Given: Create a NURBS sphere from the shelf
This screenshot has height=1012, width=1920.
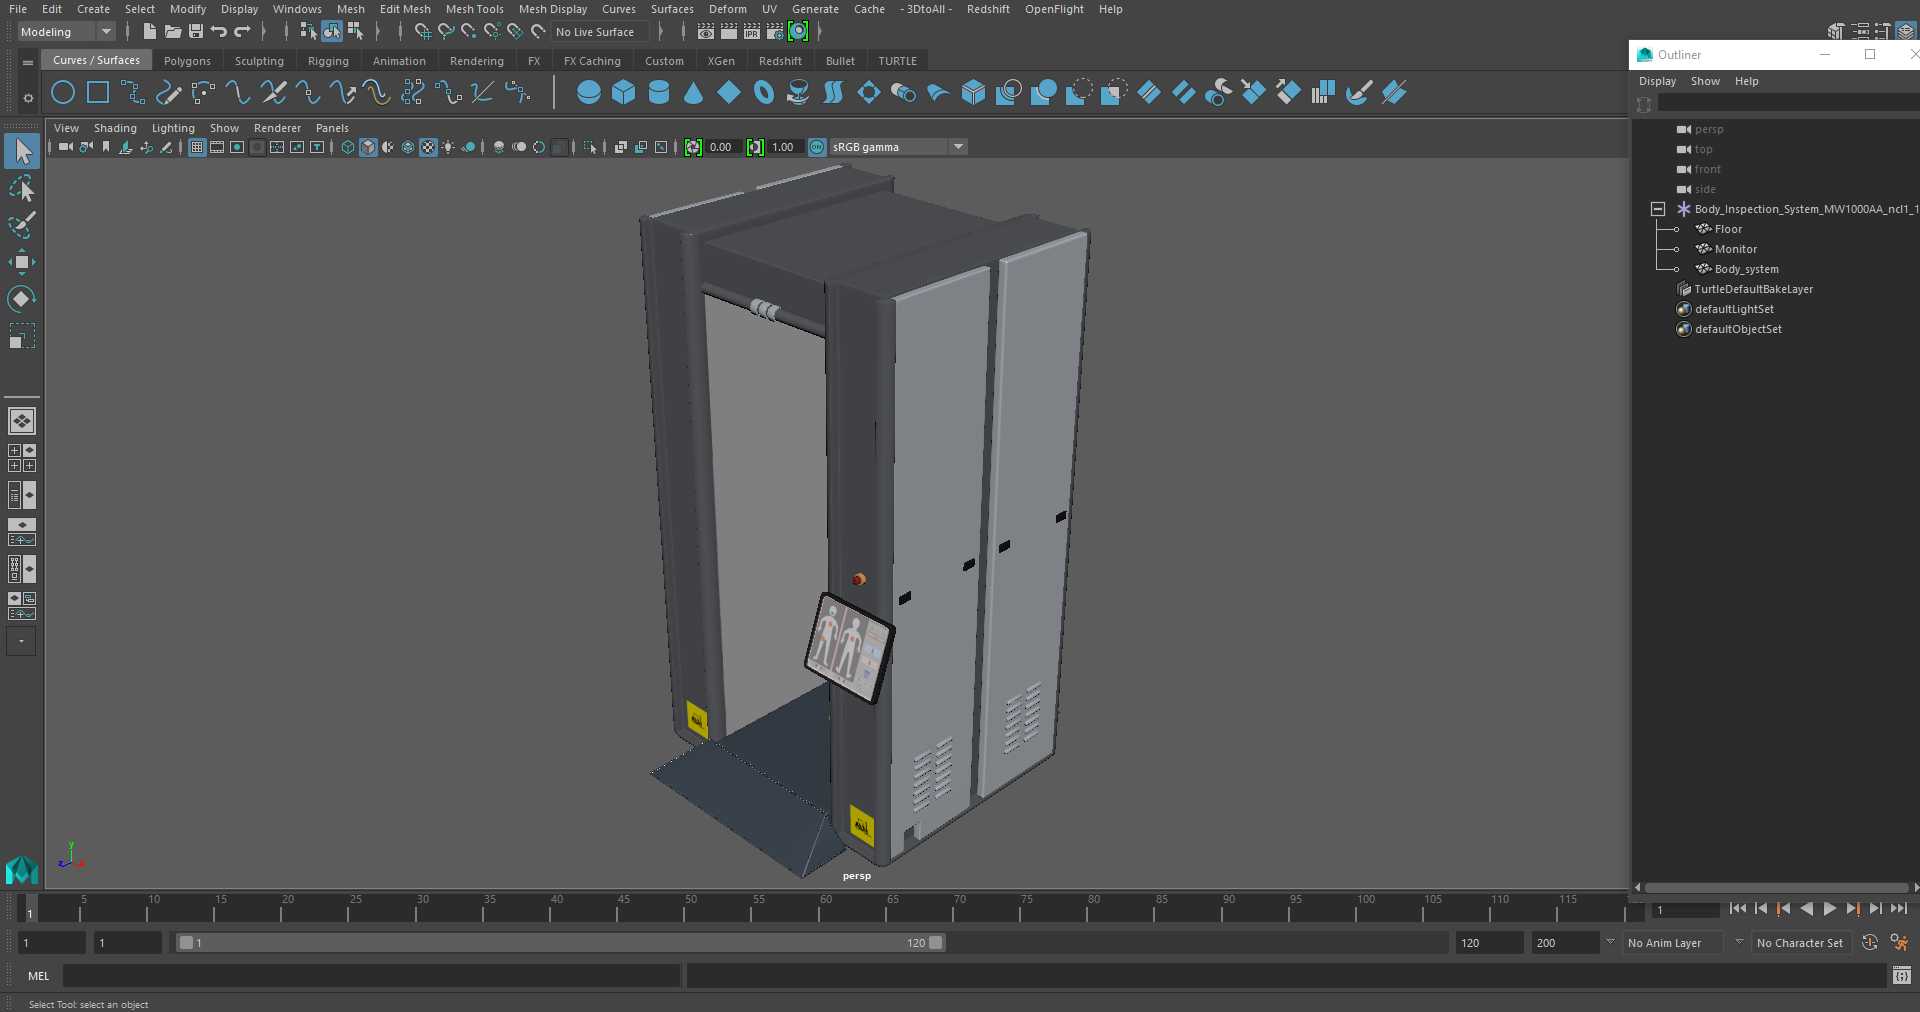Looking at the screenshot, I should (x=589, y=93).
